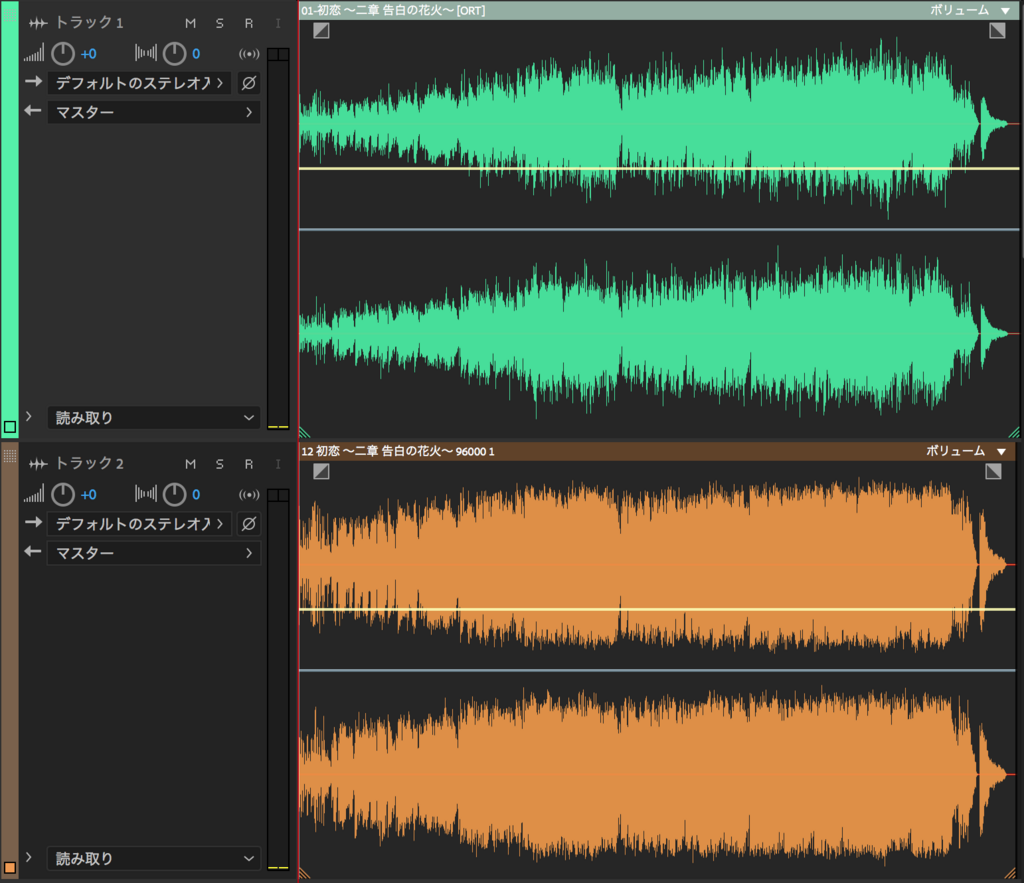1024x883 pixels.
Task: Toggle sum to mono on トラック 1
Action: pos(249,54)
